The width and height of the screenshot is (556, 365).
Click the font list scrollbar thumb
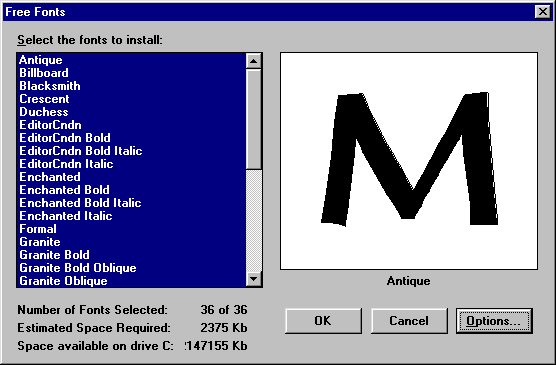click(254, 119)
